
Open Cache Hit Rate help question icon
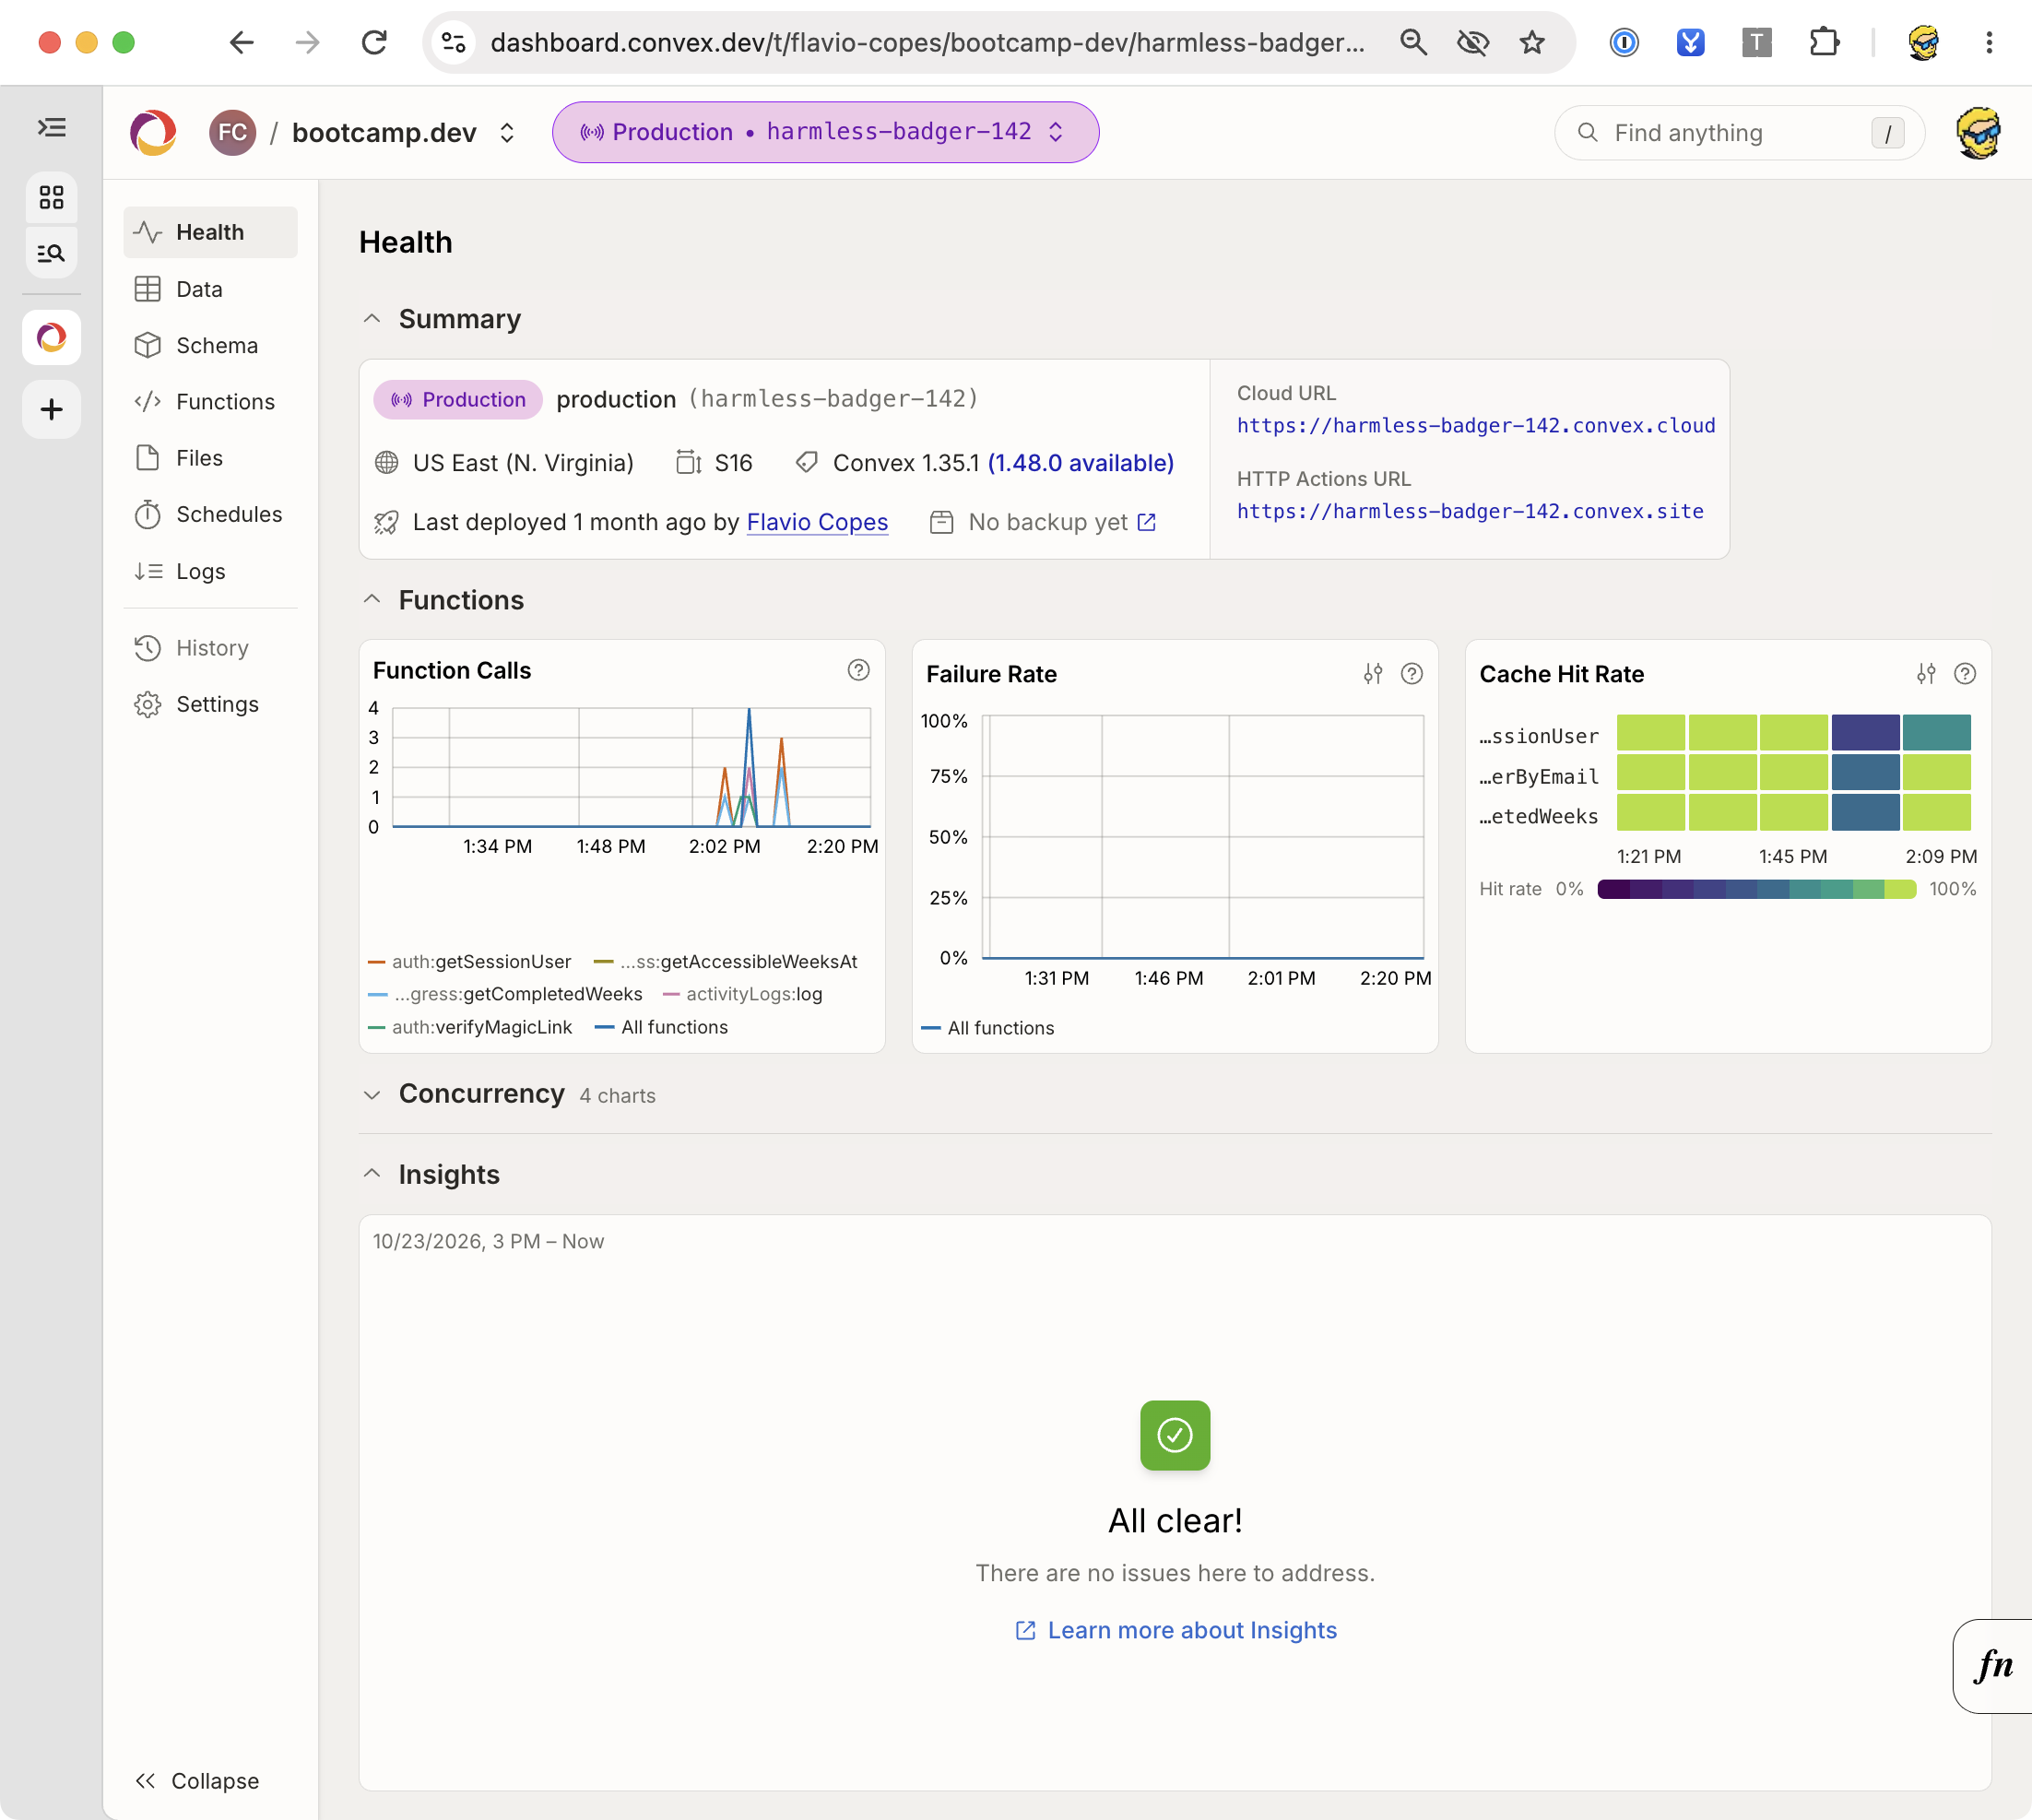pos(1964,674)
